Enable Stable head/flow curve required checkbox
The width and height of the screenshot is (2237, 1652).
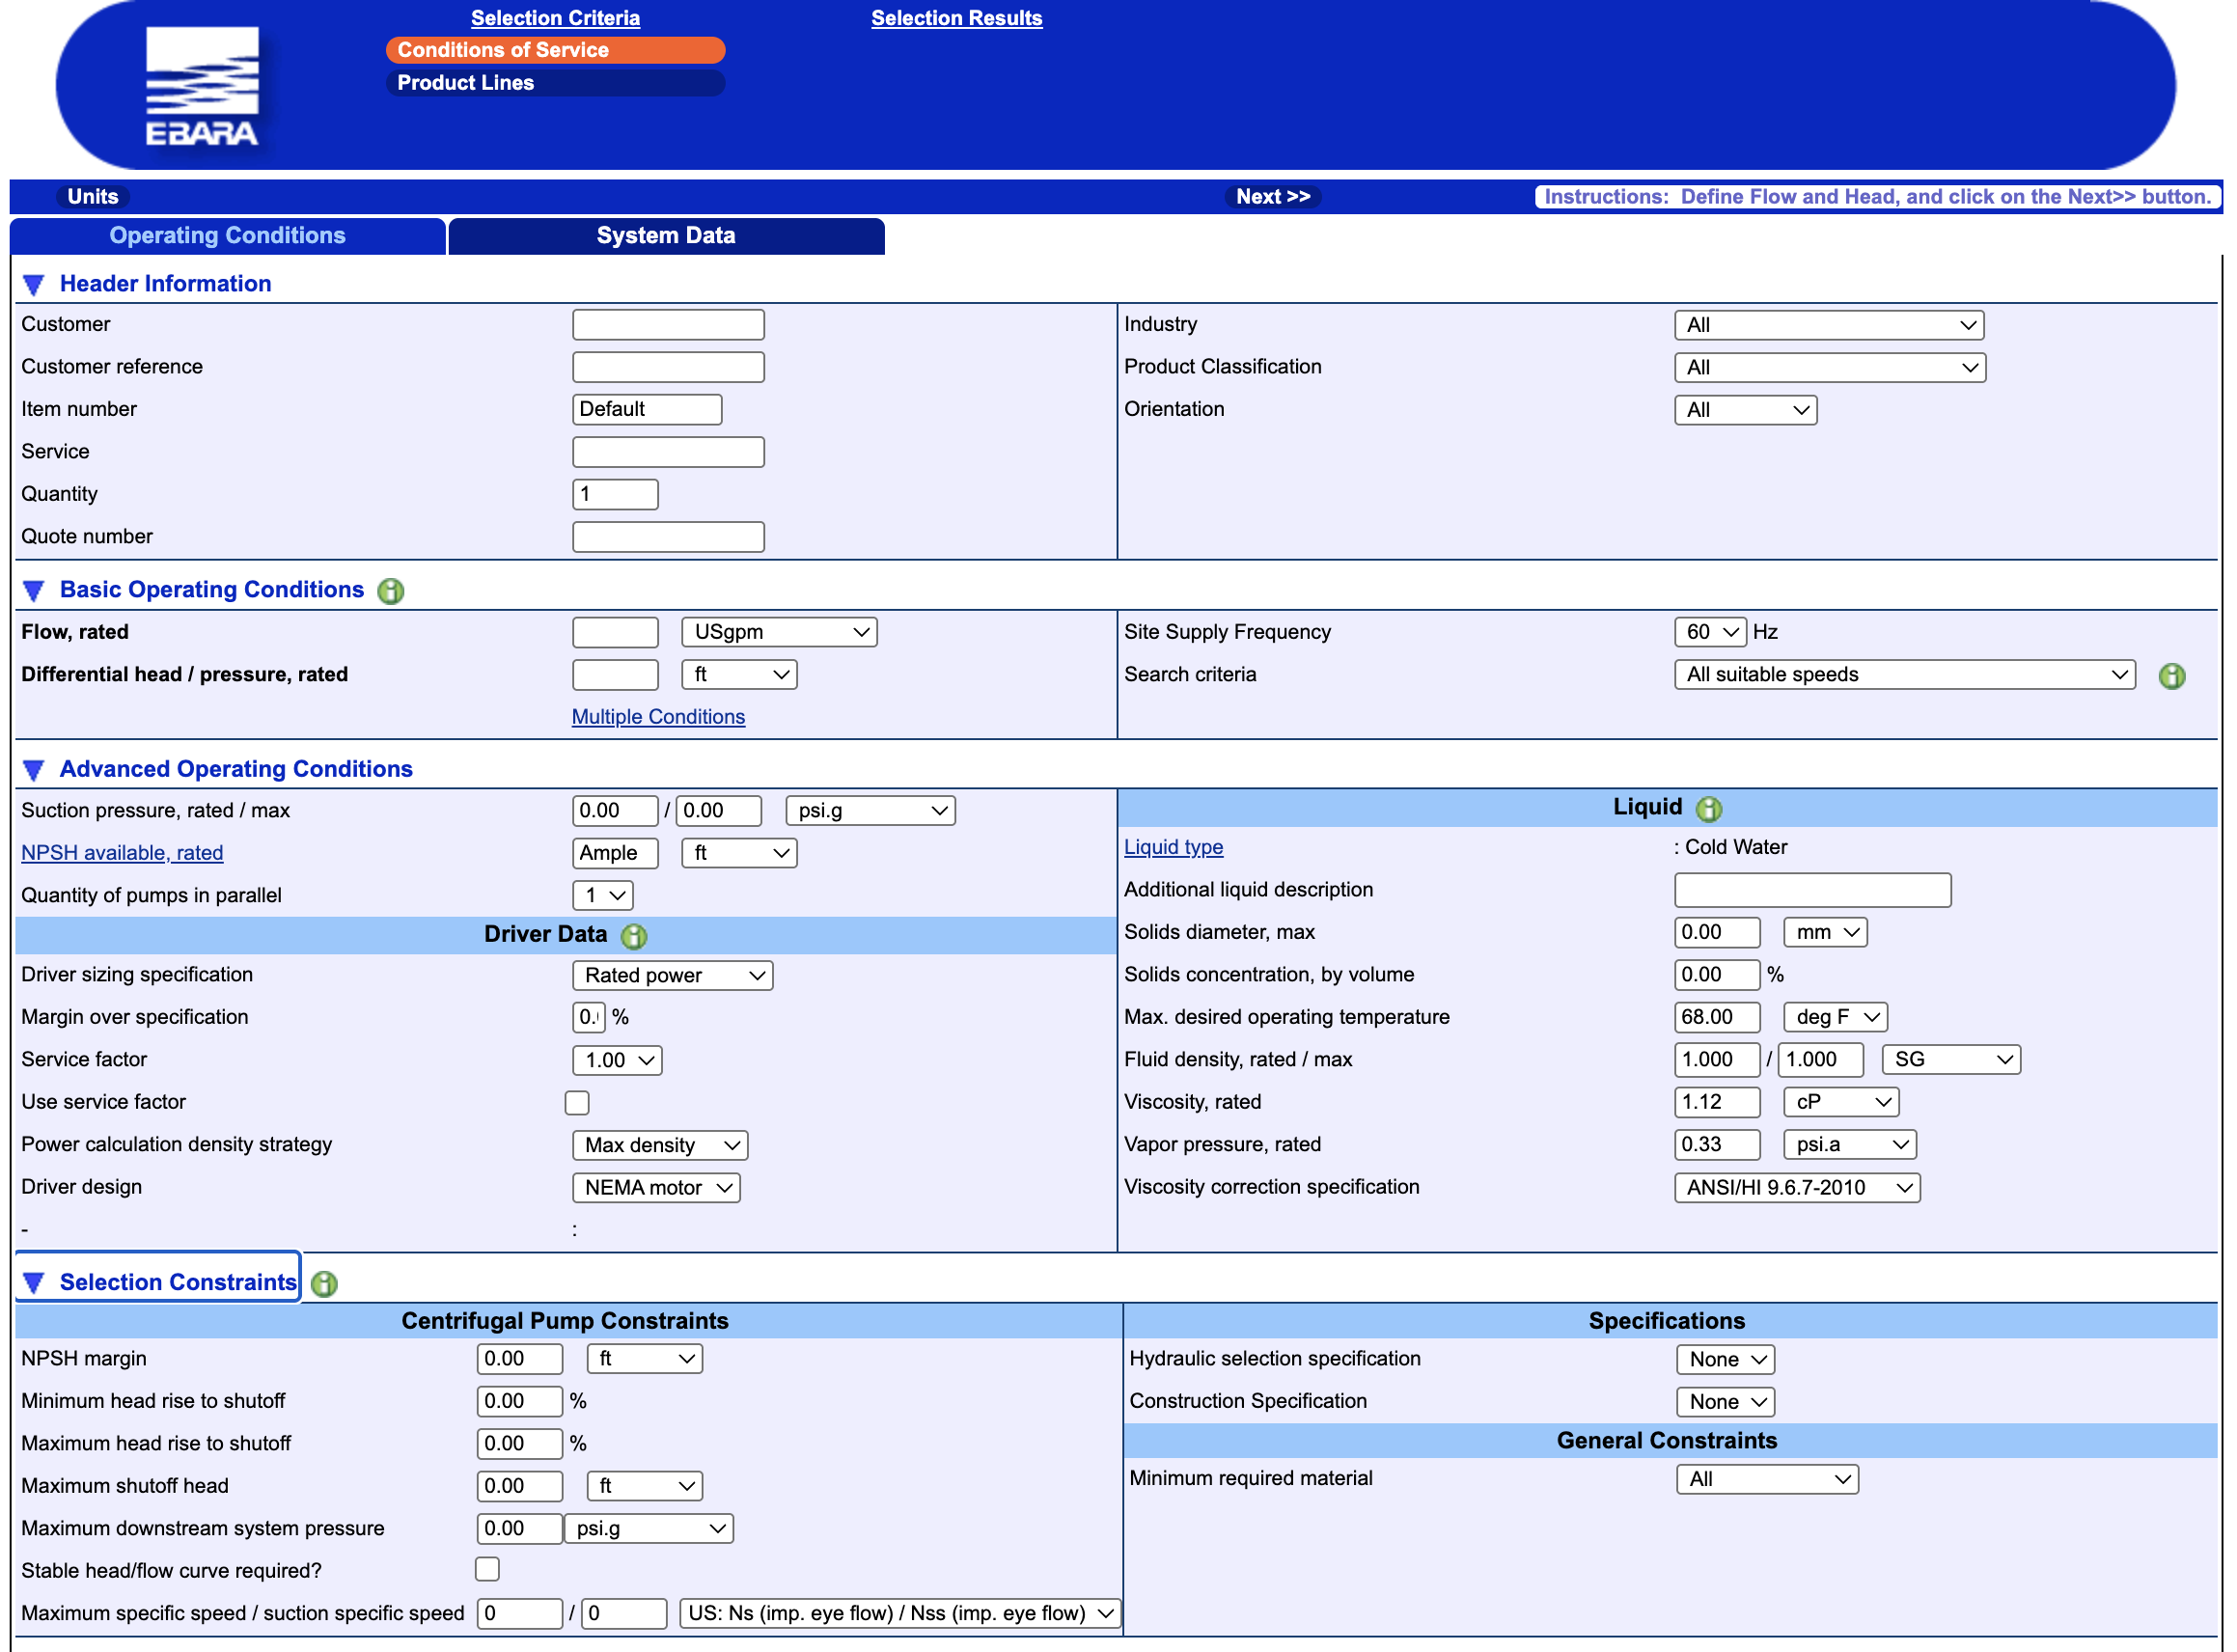[487, 1570]
